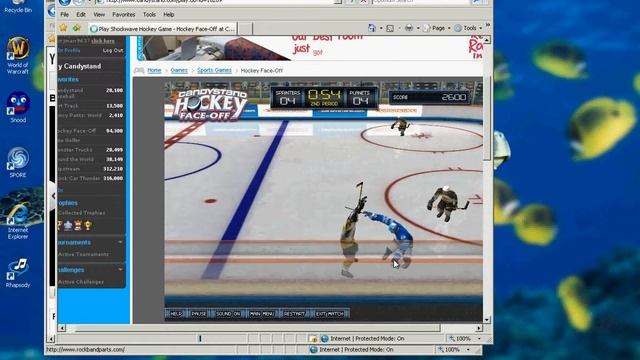Viewport: 640px width, 360px height.
Task: Expand the Challenges section arrow
Action: (120, 270)
